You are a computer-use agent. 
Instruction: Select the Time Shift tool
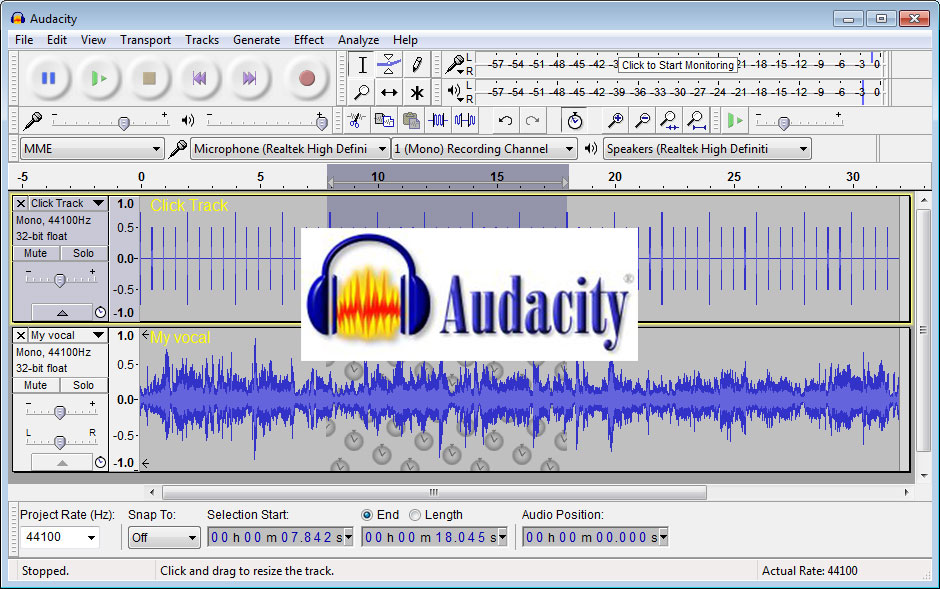(x=388, y=92)
